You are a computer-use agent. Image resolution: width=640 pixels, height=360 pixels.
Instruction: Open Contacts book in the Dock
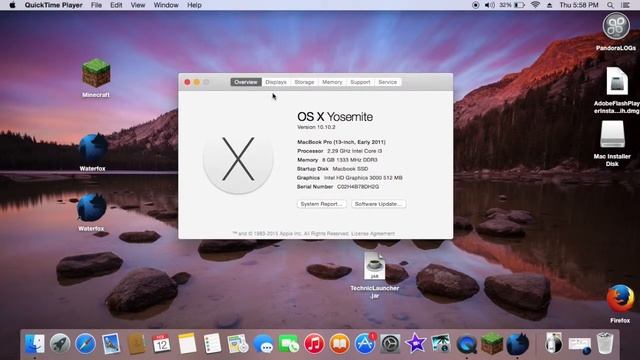(x=136, y=344)
